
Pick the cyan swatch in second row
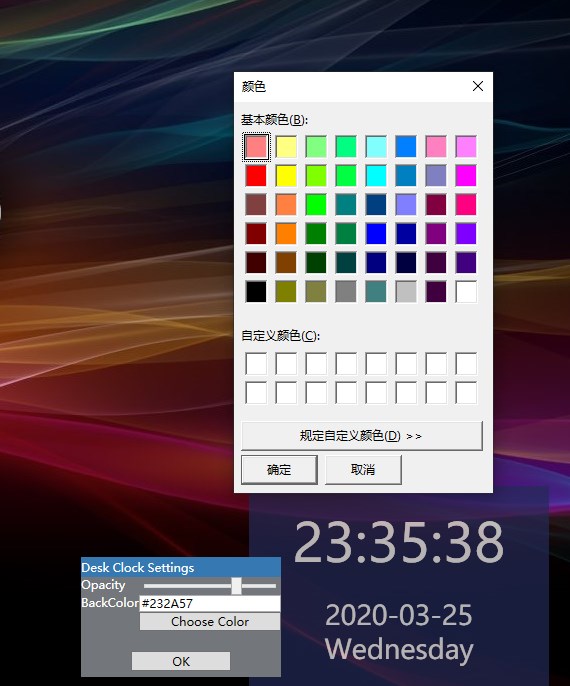pos(376,175)
